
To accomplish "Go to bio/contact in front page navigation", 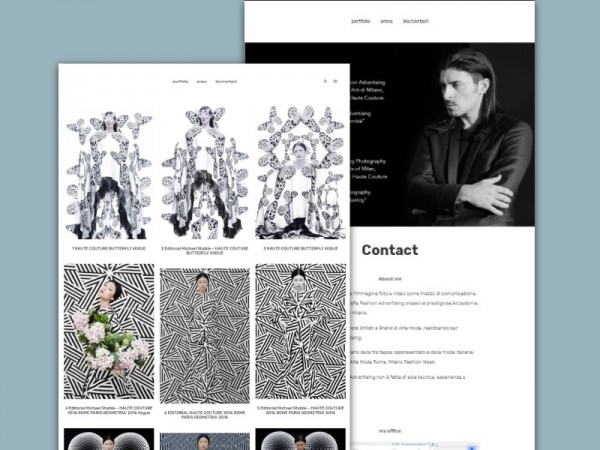I will tap(226, 82).
